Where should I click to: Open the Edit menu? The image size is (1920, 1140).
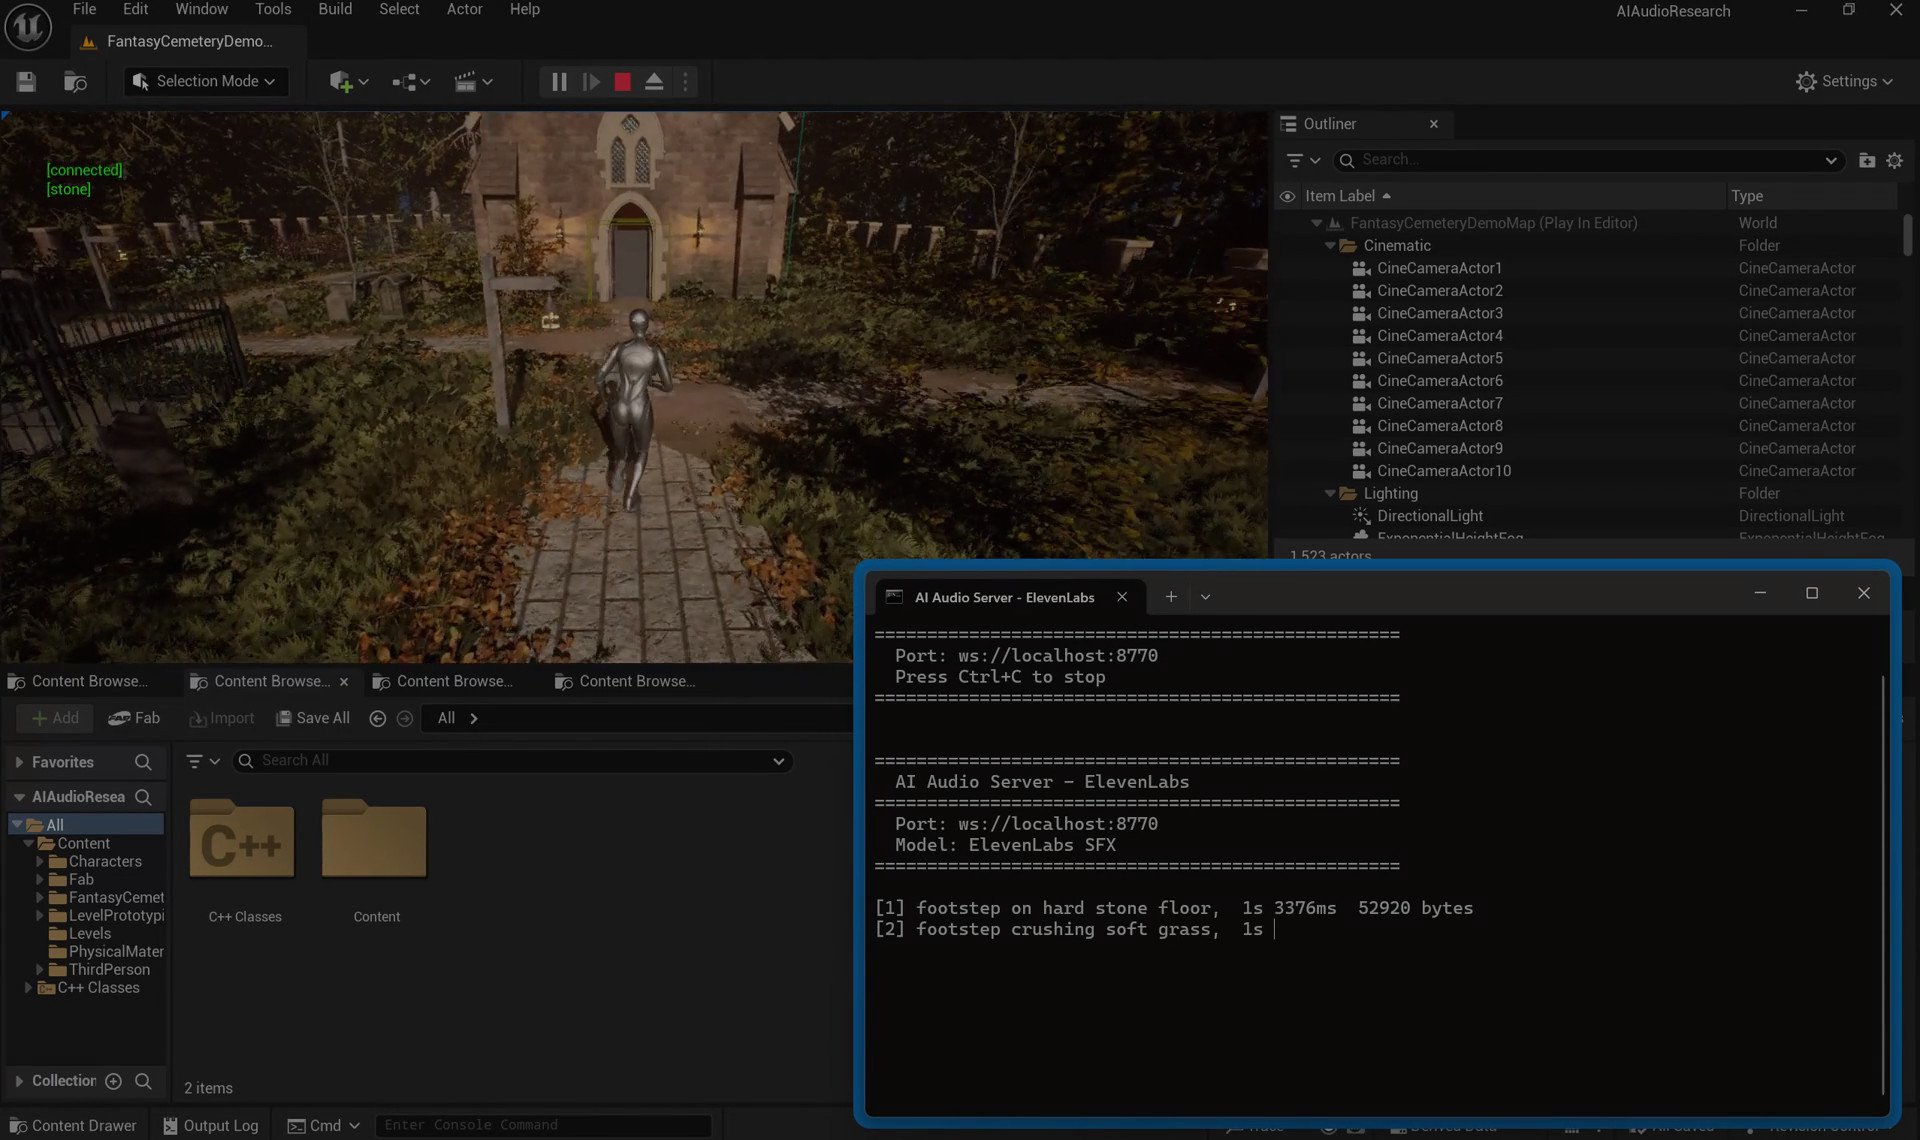click(x=135, y=9)
